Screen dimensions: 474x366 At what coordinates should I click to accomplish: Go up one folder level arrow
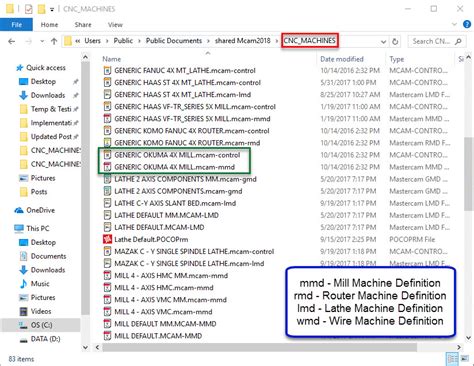(x=54, y=41)
